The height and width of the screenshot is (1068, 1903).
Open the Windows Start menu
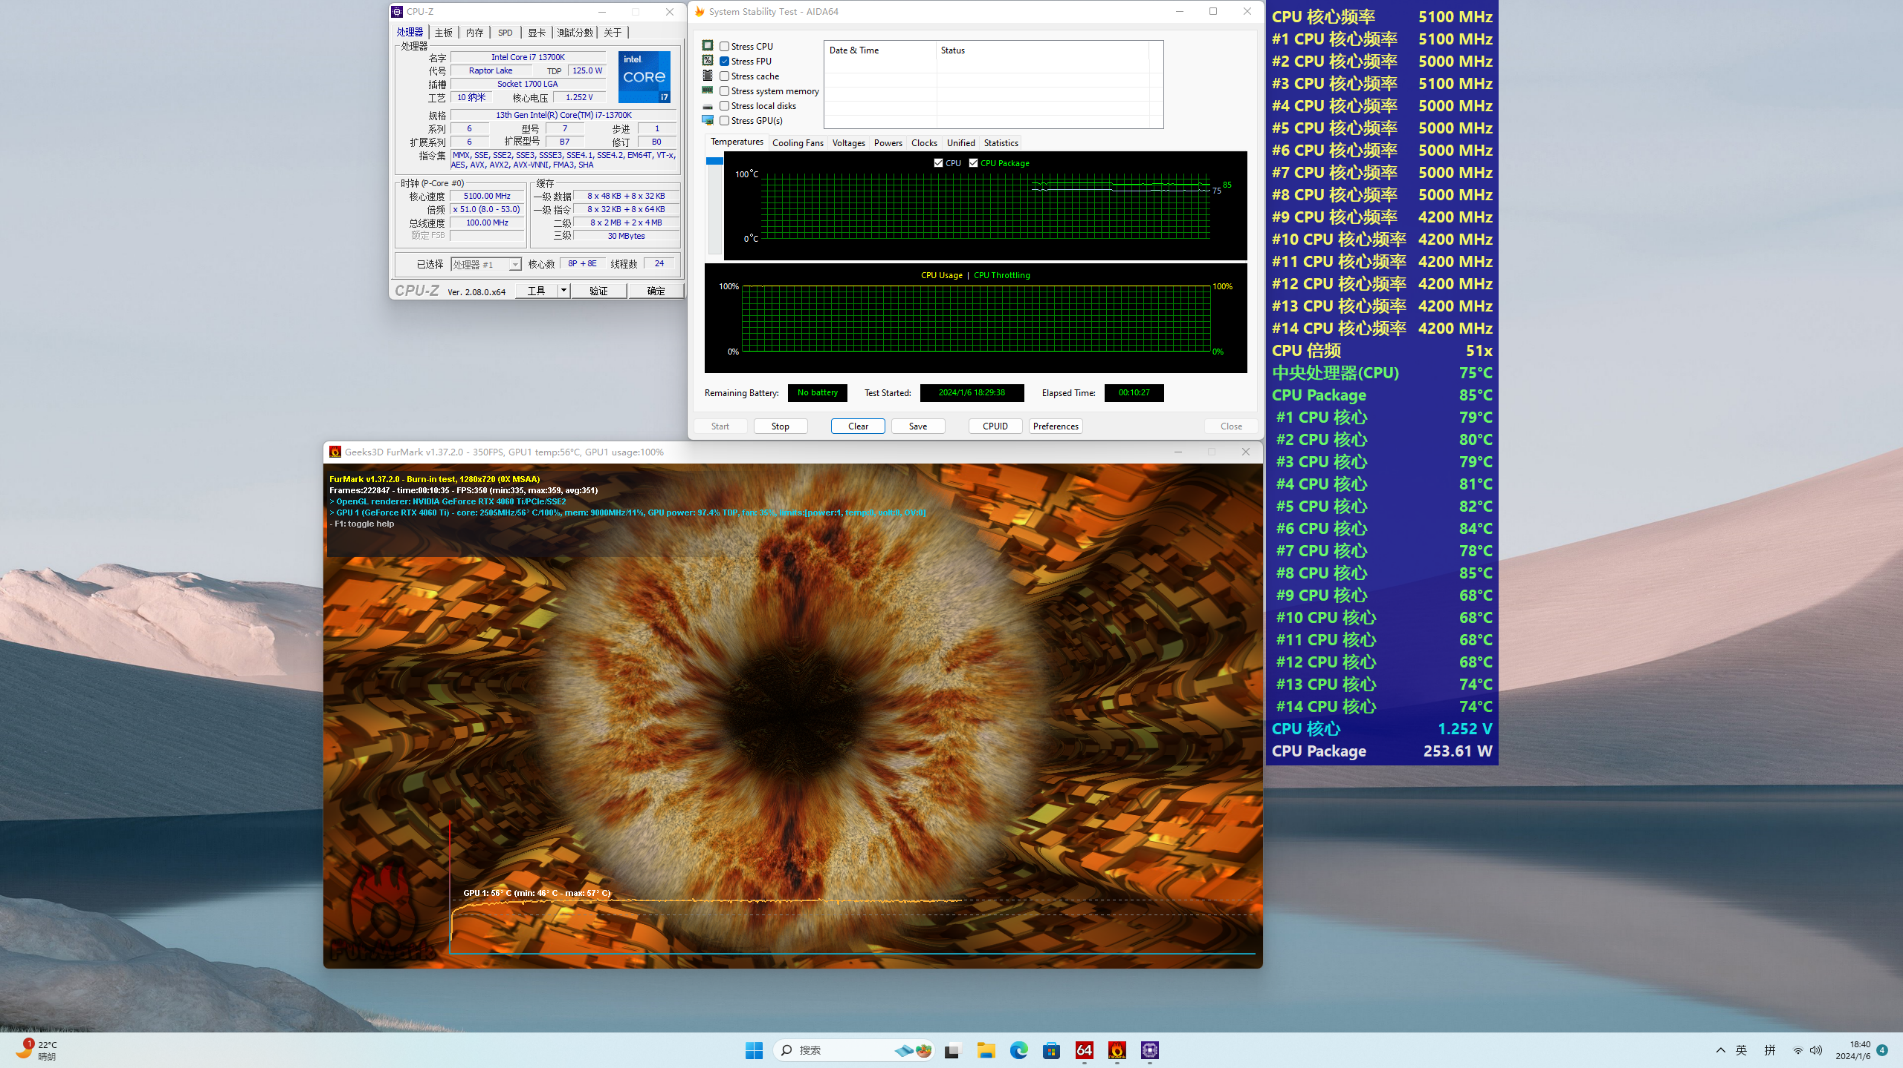point(754,1050)
